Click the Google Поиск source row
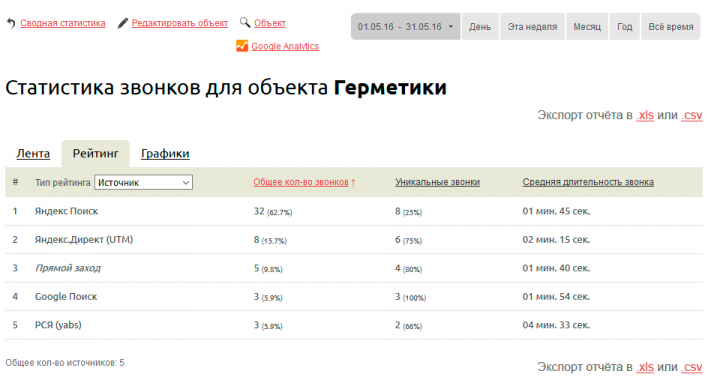This screenshot has width=720, height=380. tap(354, 296)
